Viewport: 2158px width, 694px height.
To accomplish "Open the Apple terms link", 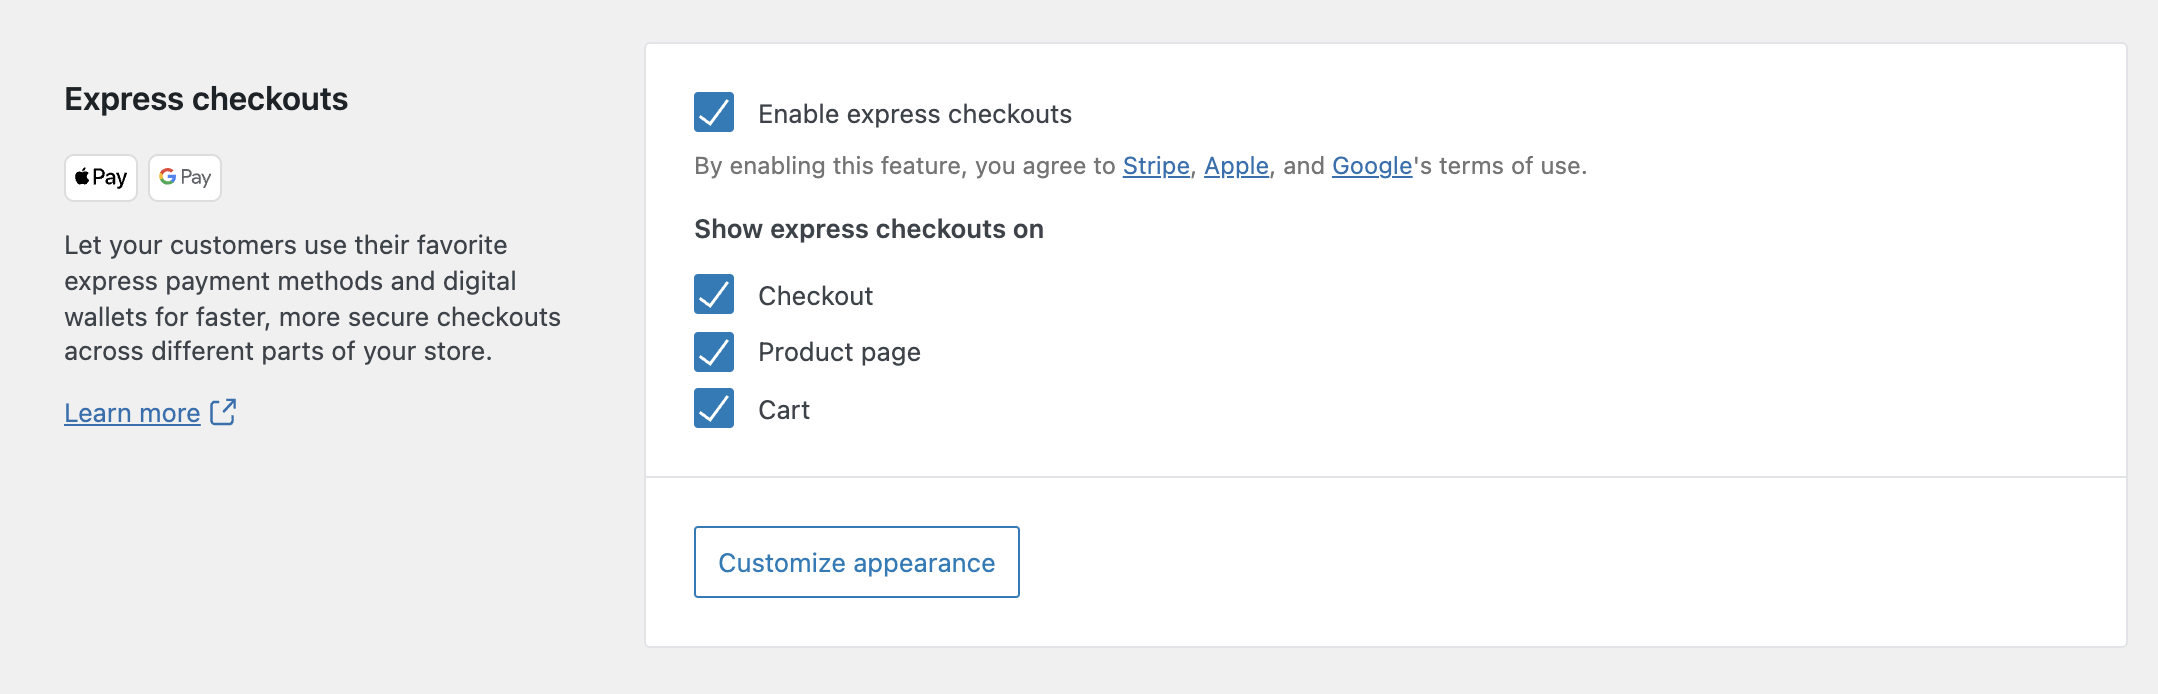I will tap(1237, 166).
